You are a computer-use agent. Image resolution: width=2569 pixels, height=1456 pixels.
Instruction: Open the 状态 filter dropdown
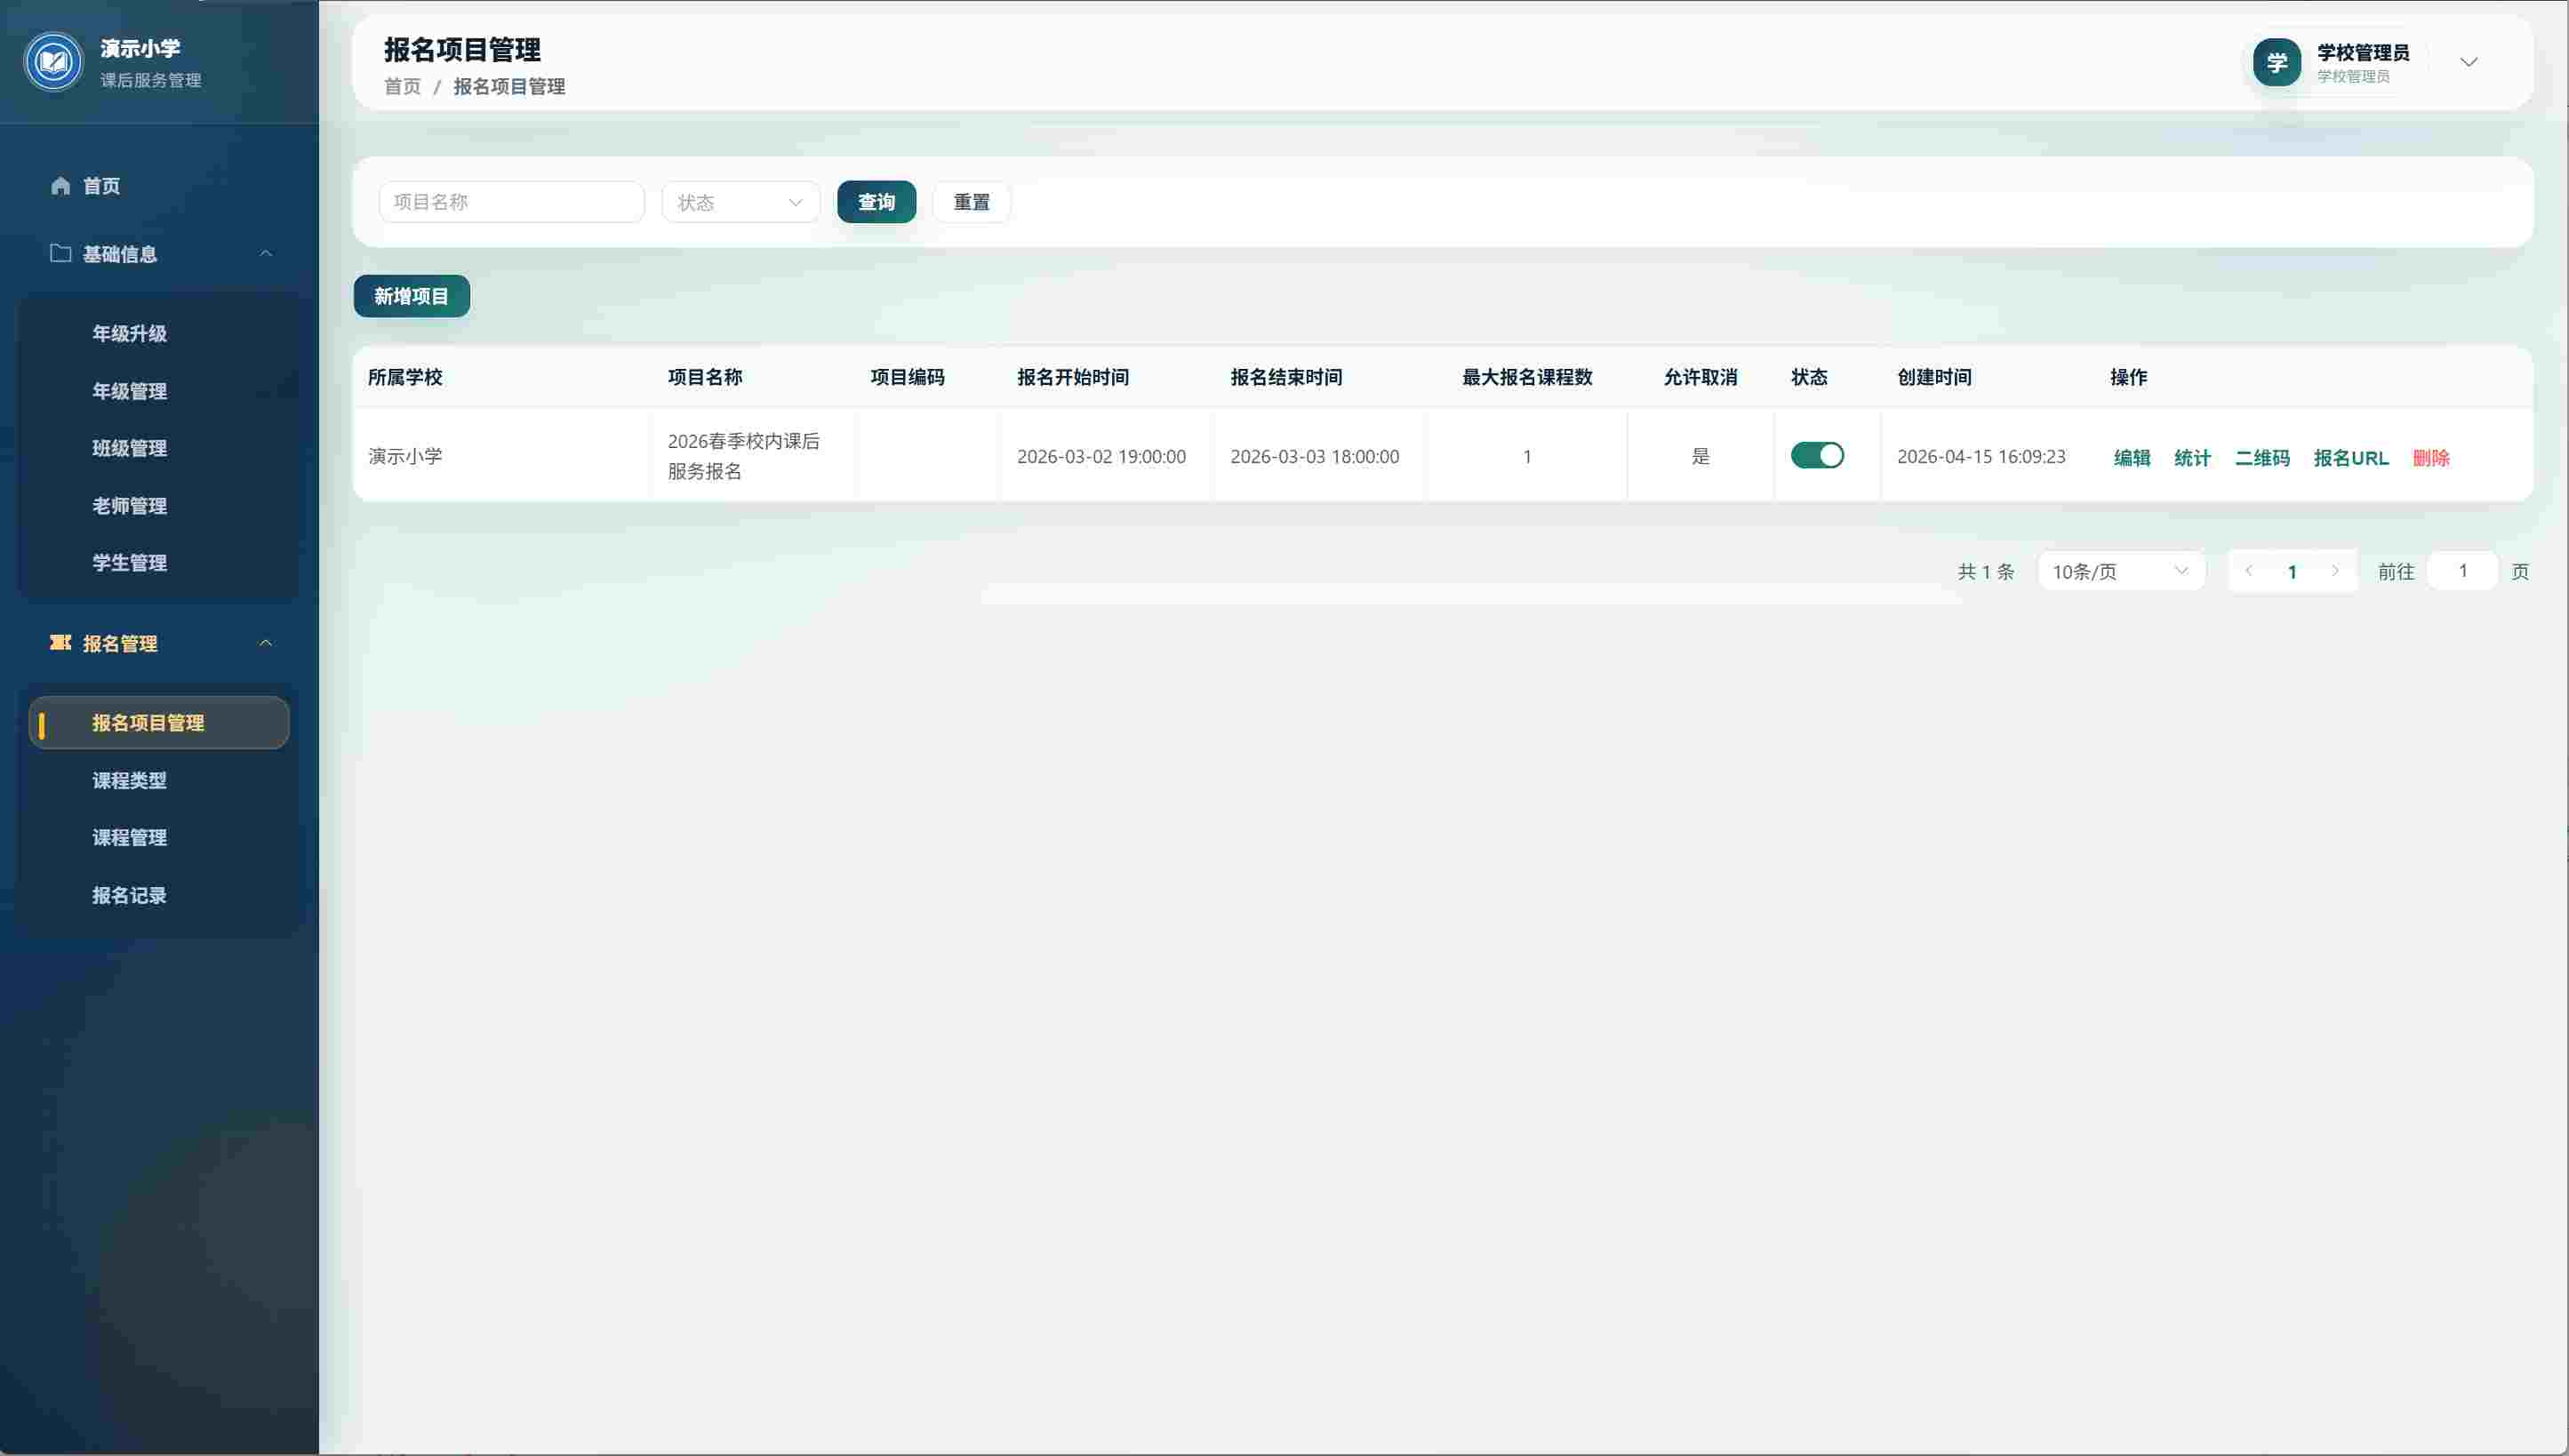tap(741, 202)
